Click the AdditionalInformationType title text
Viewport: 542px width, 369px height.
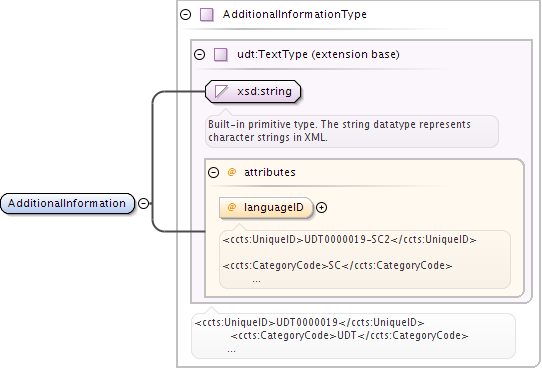pyautogui.click(x=295, y=15)
